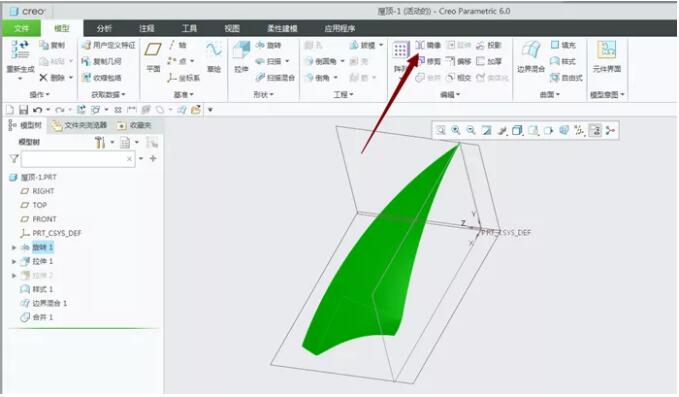Click the Refit view icon in graphics toolbar
The height and width of the screenshot is (397, 679).
441,130
